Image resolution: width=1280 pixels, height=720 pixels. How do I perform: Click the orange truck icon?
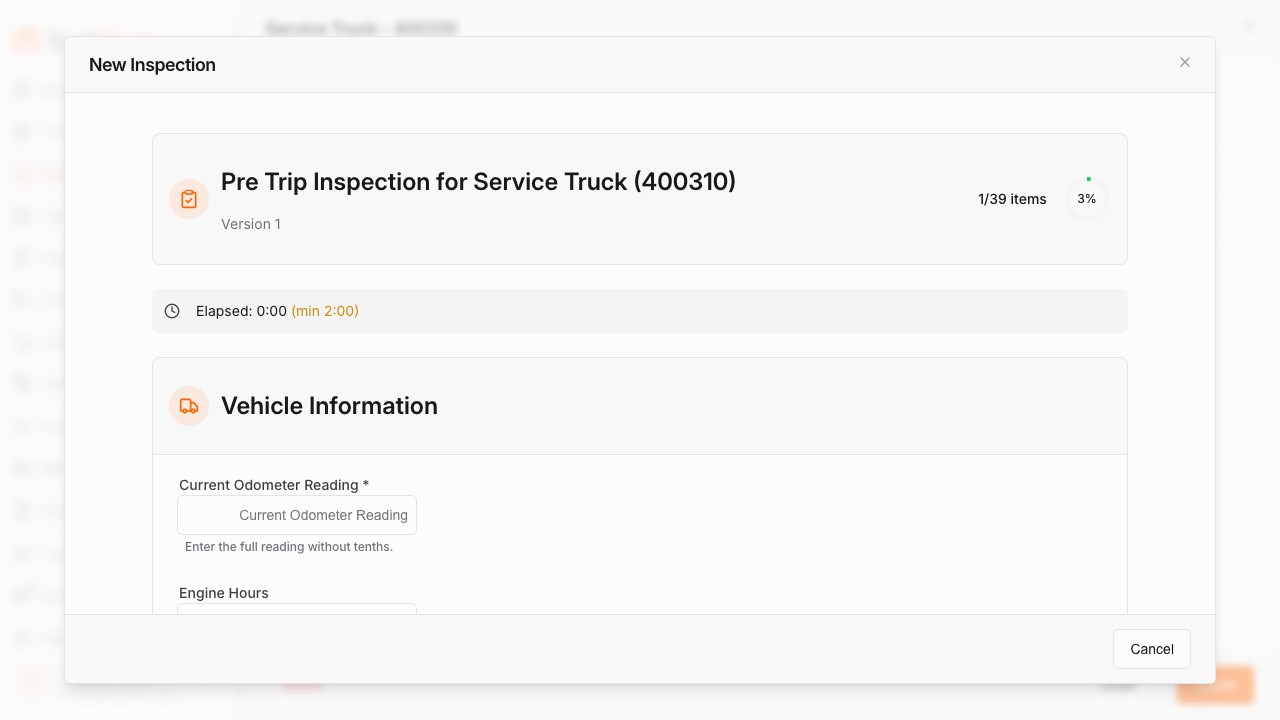pyautogui.click(x=189, y=406)
